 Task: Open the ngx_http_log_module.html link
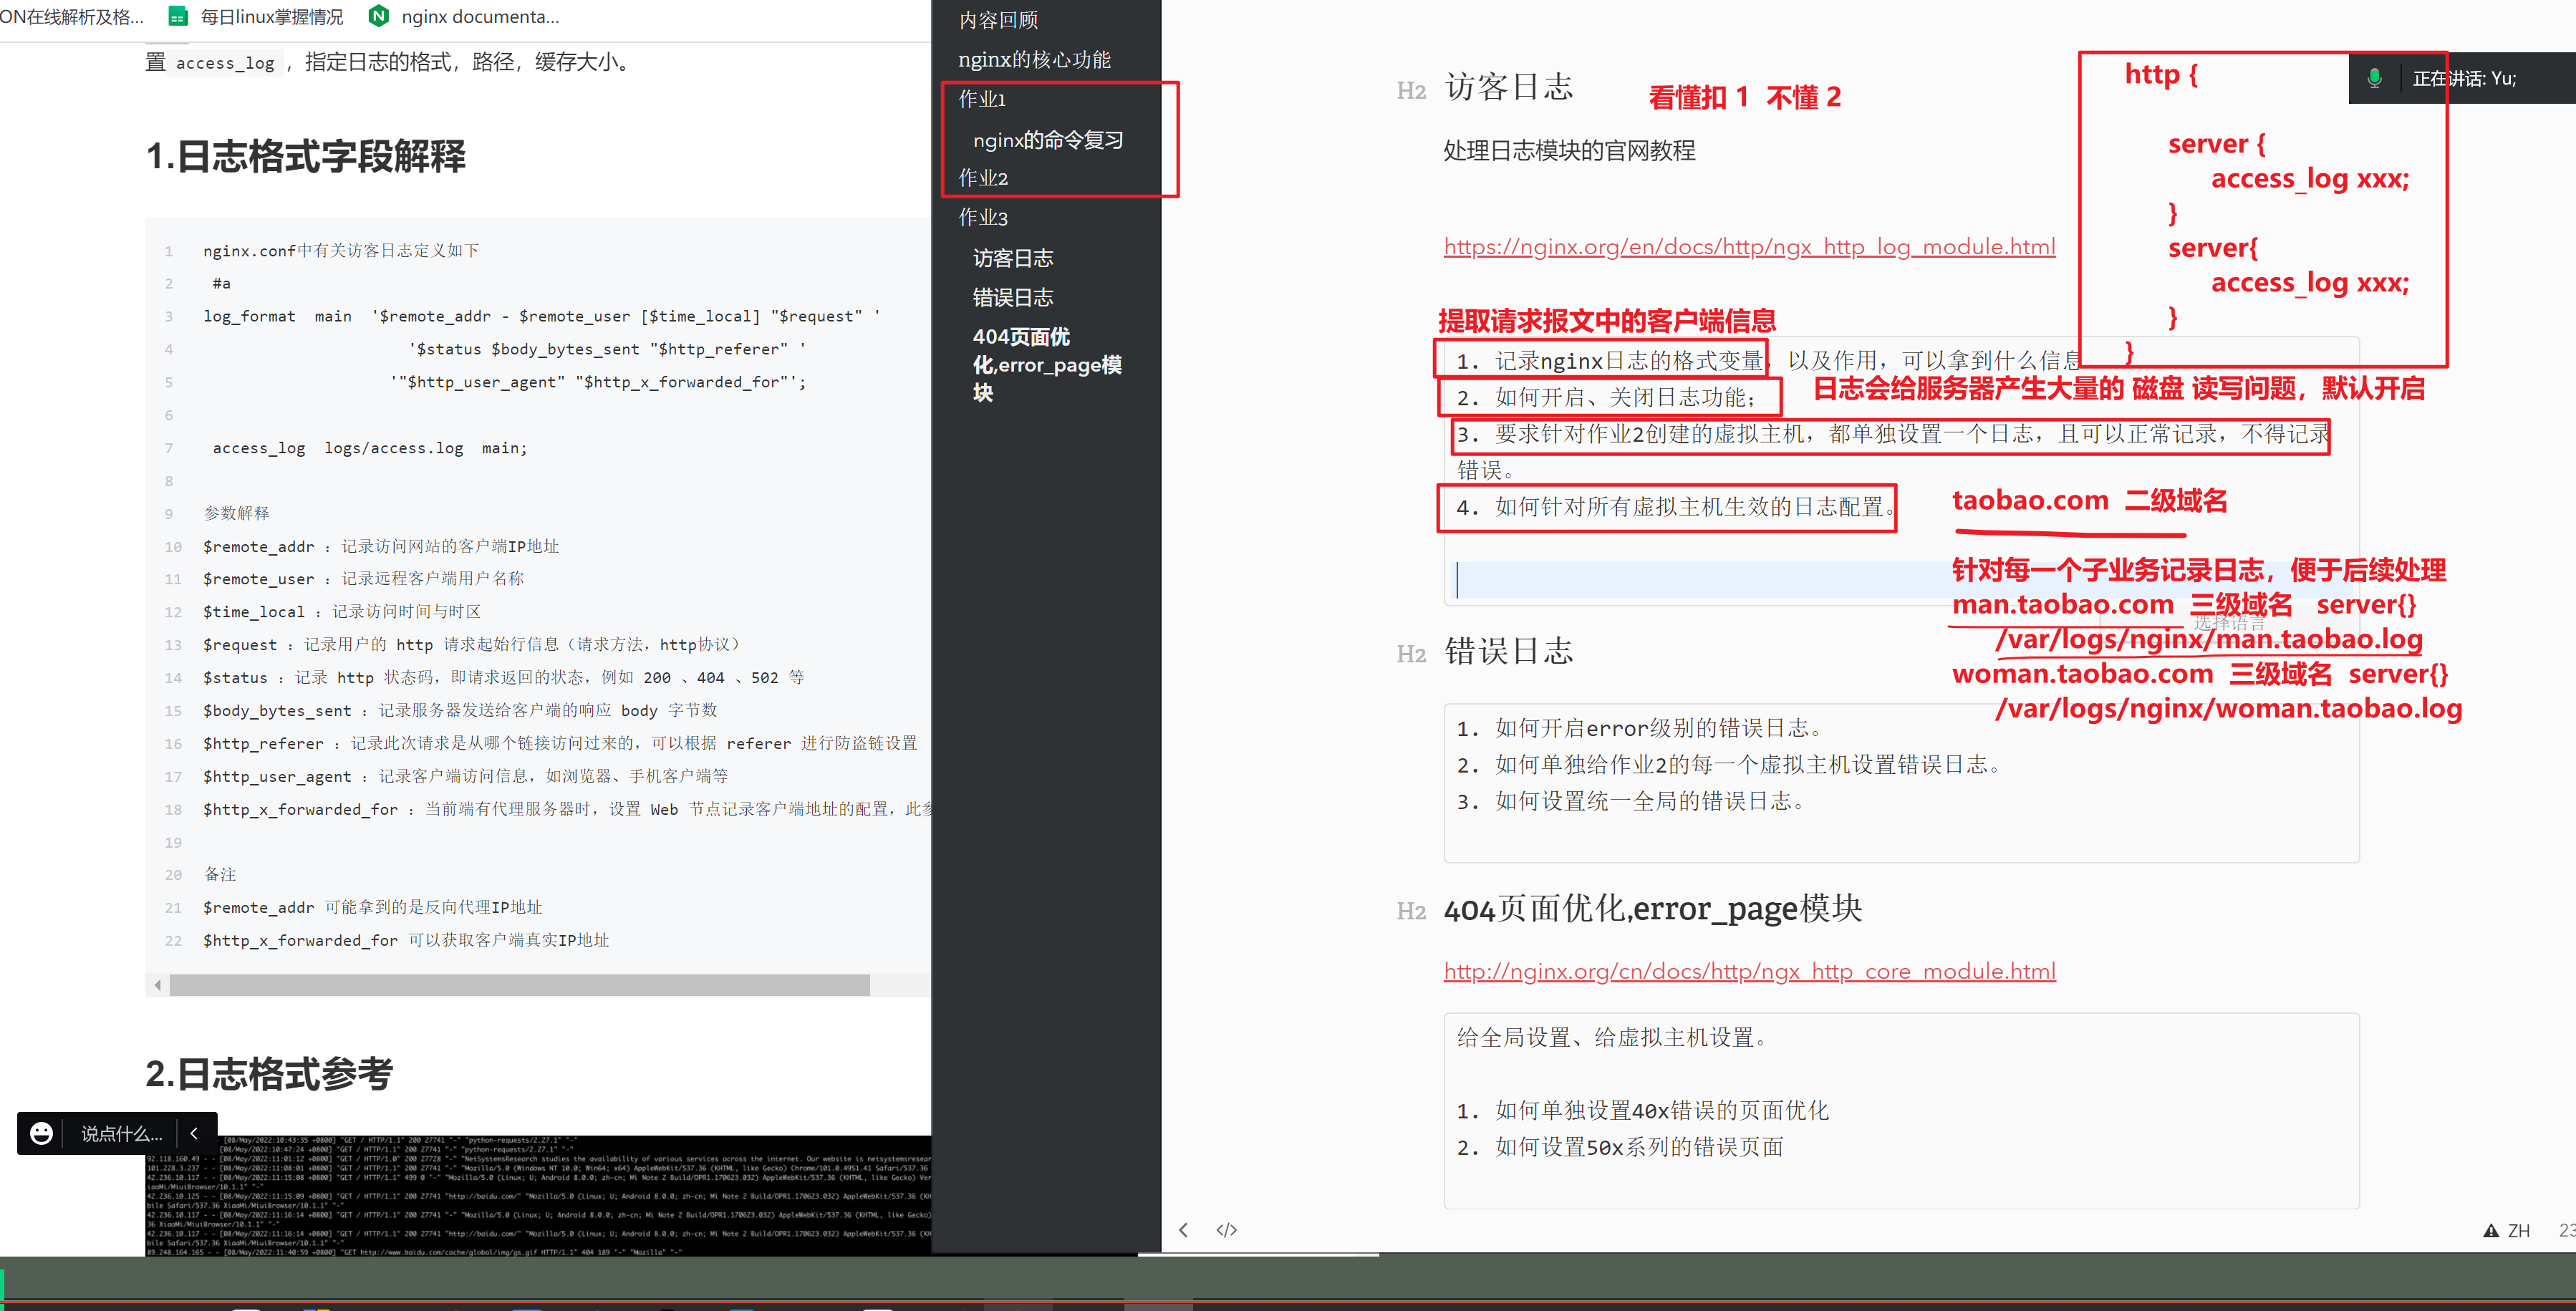pyautogui.click(x=1749, y=247)
